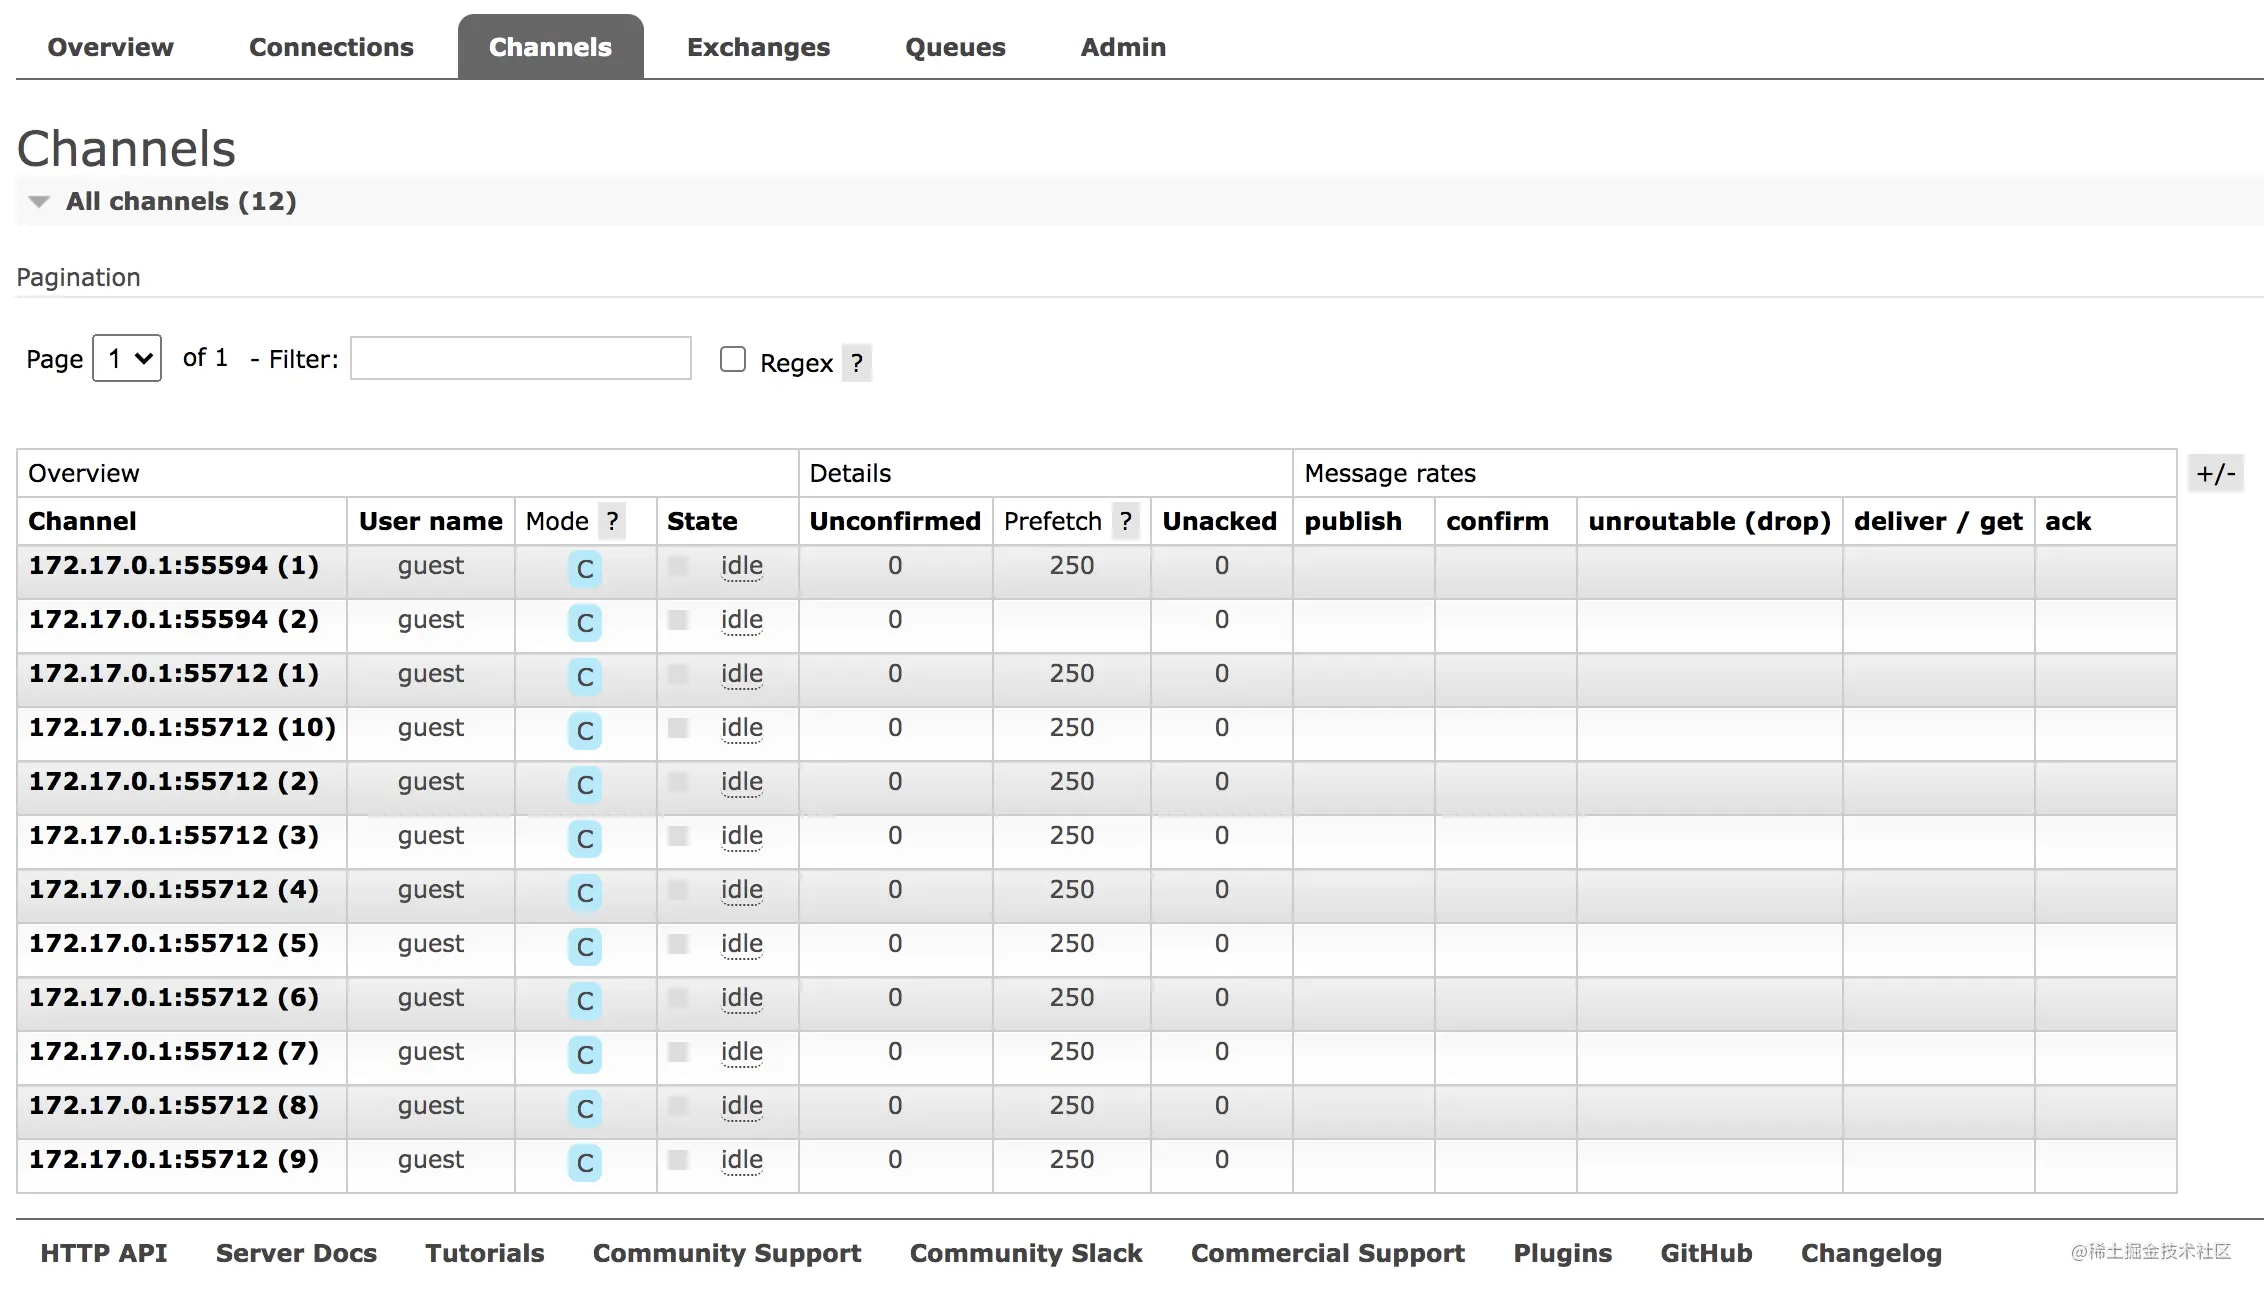2264x1294 pixels.
Task: Click the C mode badge for 55594 (1)
Action: 585,569
